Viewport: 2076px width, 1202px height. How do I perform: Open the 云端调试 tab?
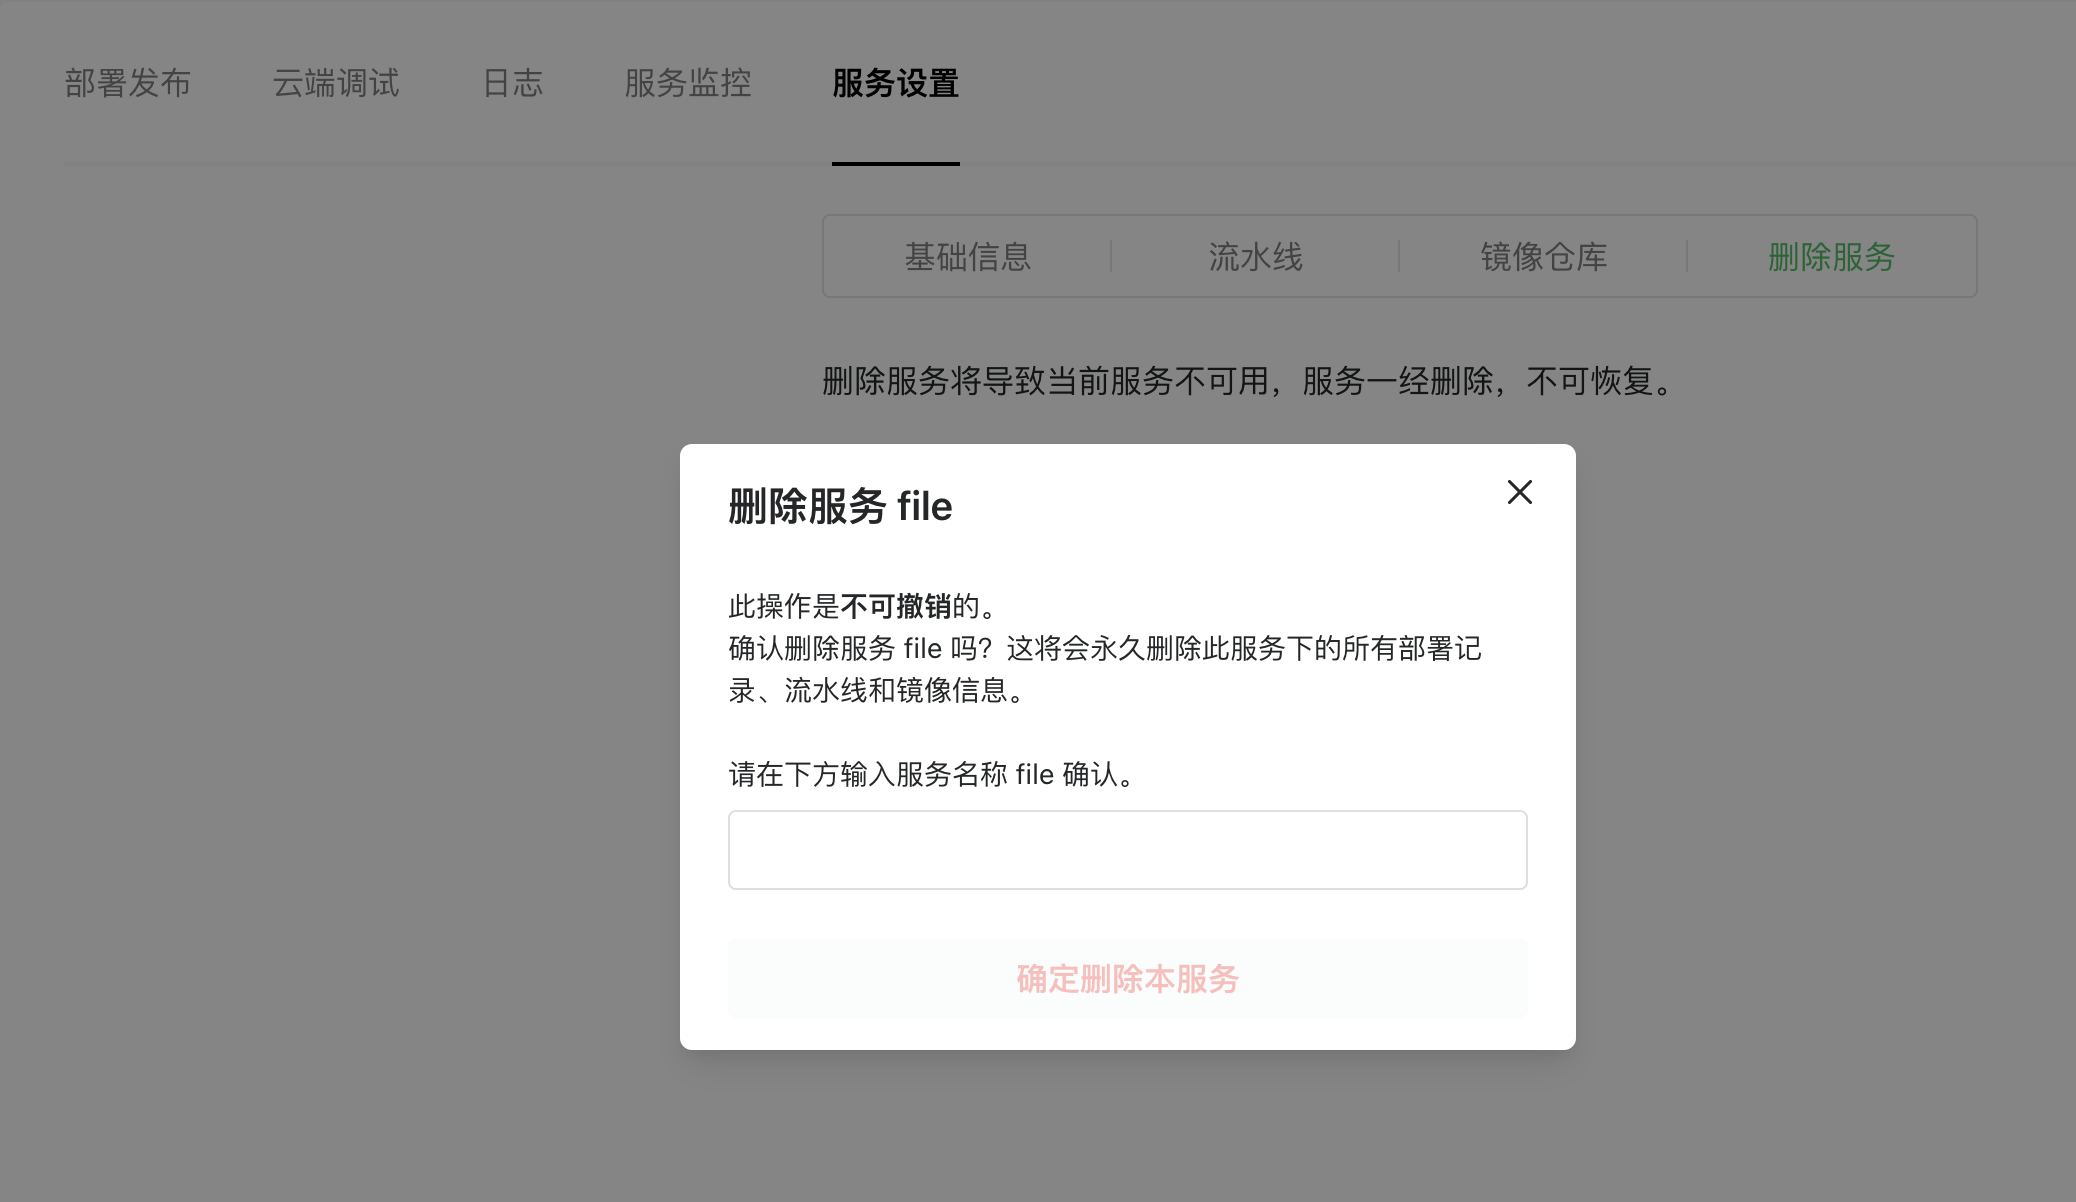click(x=336, y=83)
